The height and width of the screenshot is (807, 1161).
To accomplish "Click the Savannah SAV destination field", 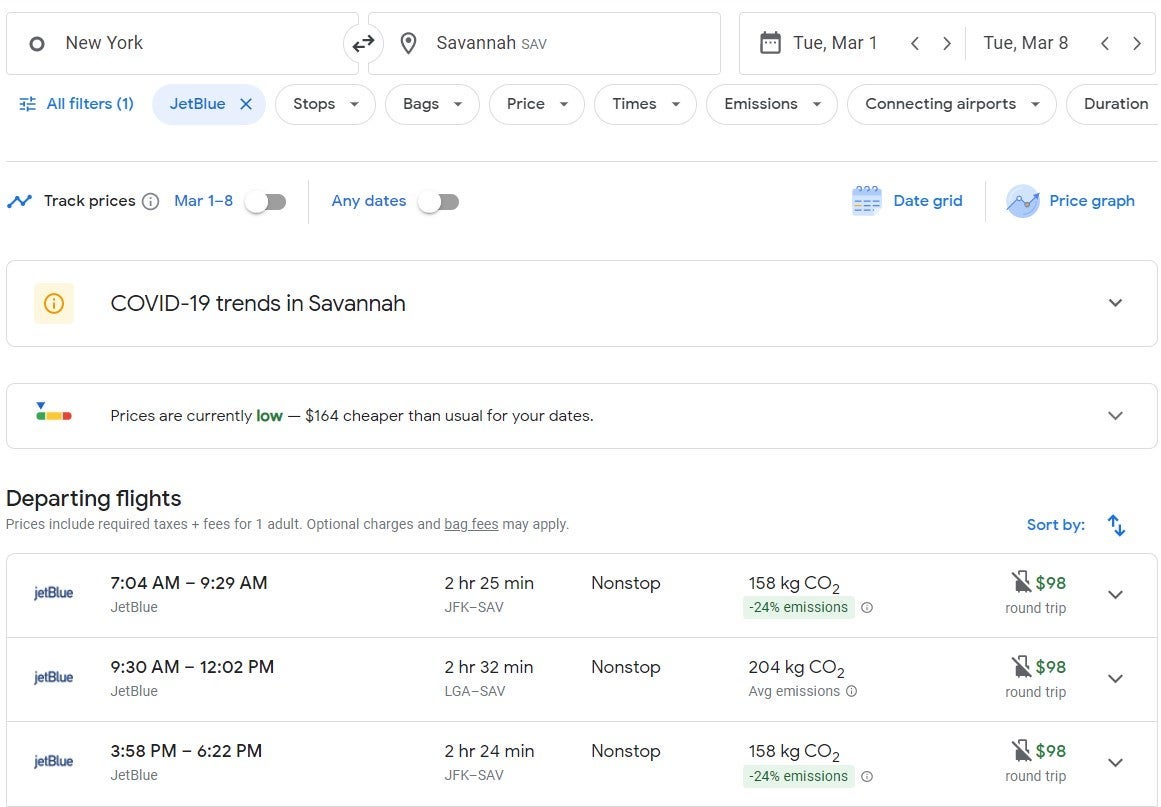I will (544, 44).
